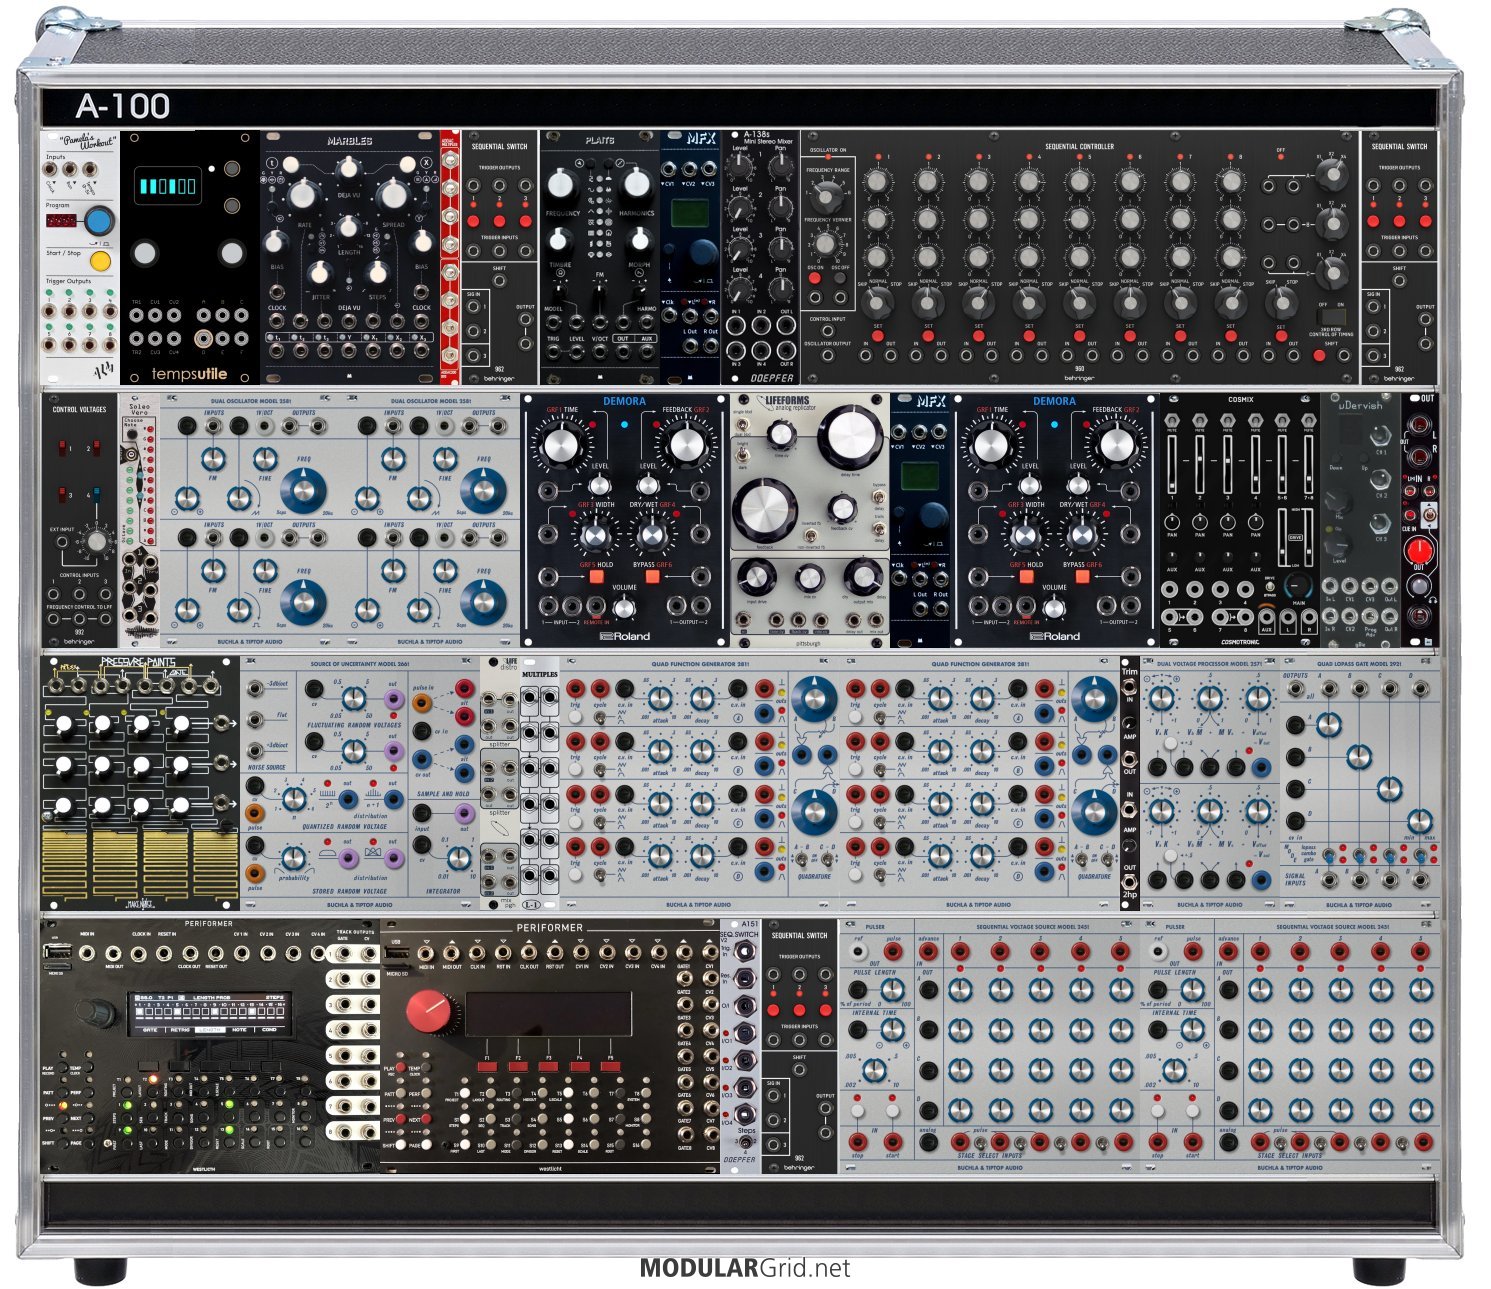The image size is (1491, 1289).
Task: Click the blue Program knob on Pamela's Workout
Action: click(x=98, y=221)
